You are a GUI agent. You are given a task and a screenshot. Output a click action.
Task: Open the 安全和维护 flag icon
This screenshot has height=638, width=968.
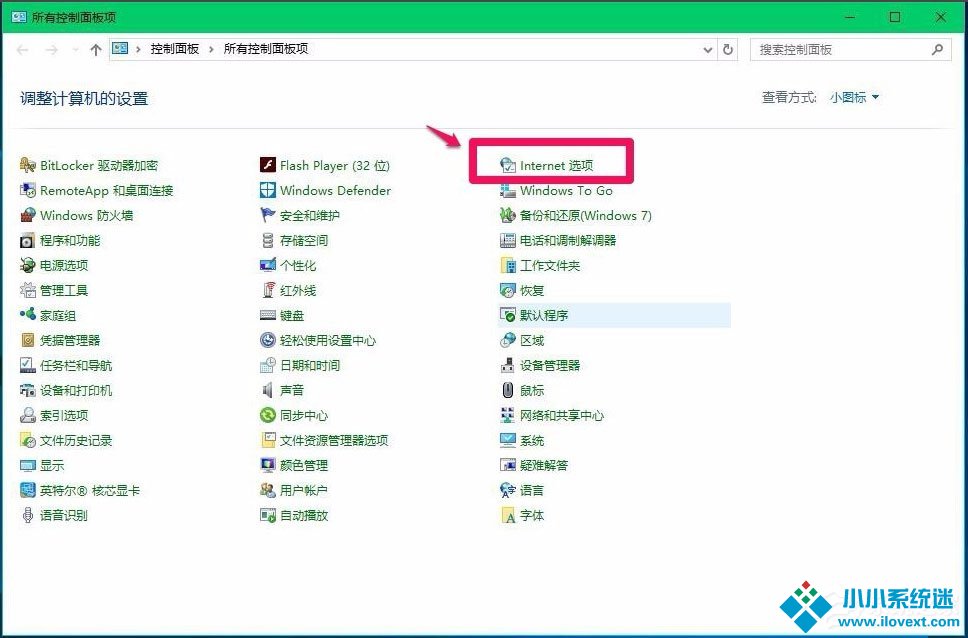pyautogui.click(x=267, y=216)
